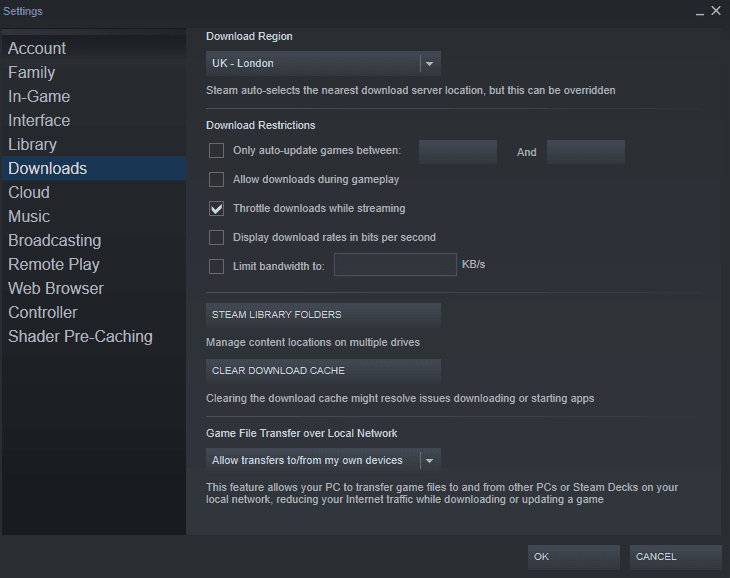Click the auto-update start time field
Viewport: 730px width, 578px height.
(x=457, y=152)
